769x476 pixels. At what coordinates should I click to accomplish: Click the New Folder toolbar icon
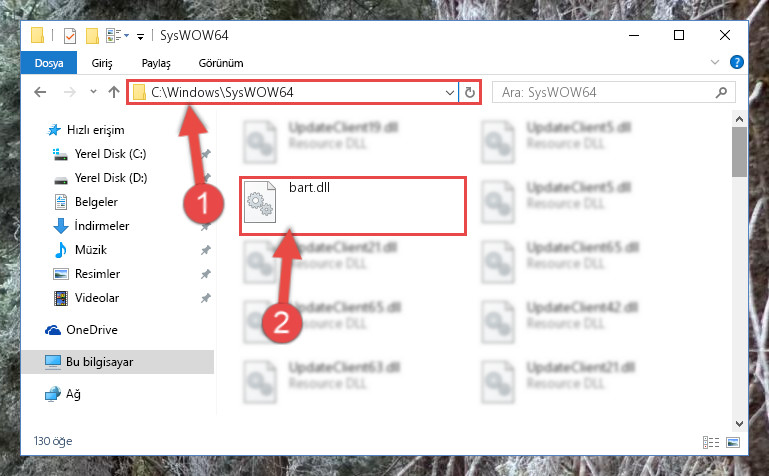click(x=92, y=36)
